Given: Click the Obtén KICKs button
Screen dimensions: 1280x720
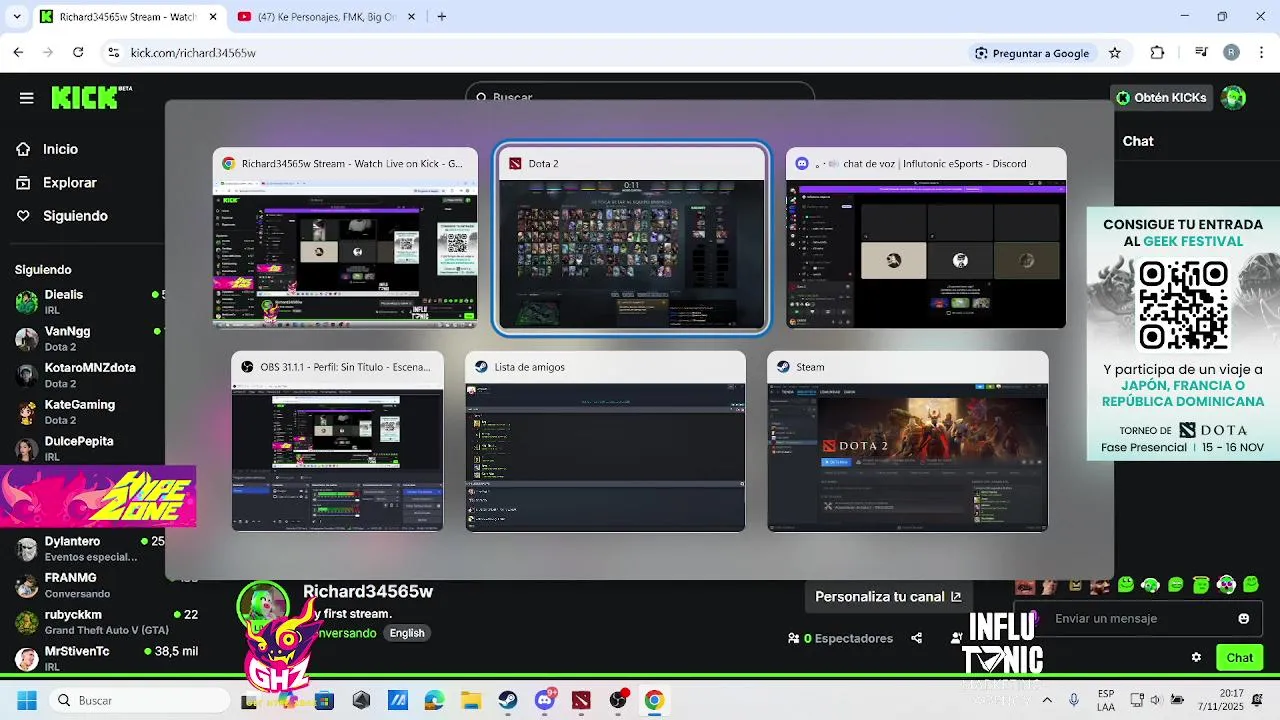Looking at the screenshot, I should point(1161,97).
